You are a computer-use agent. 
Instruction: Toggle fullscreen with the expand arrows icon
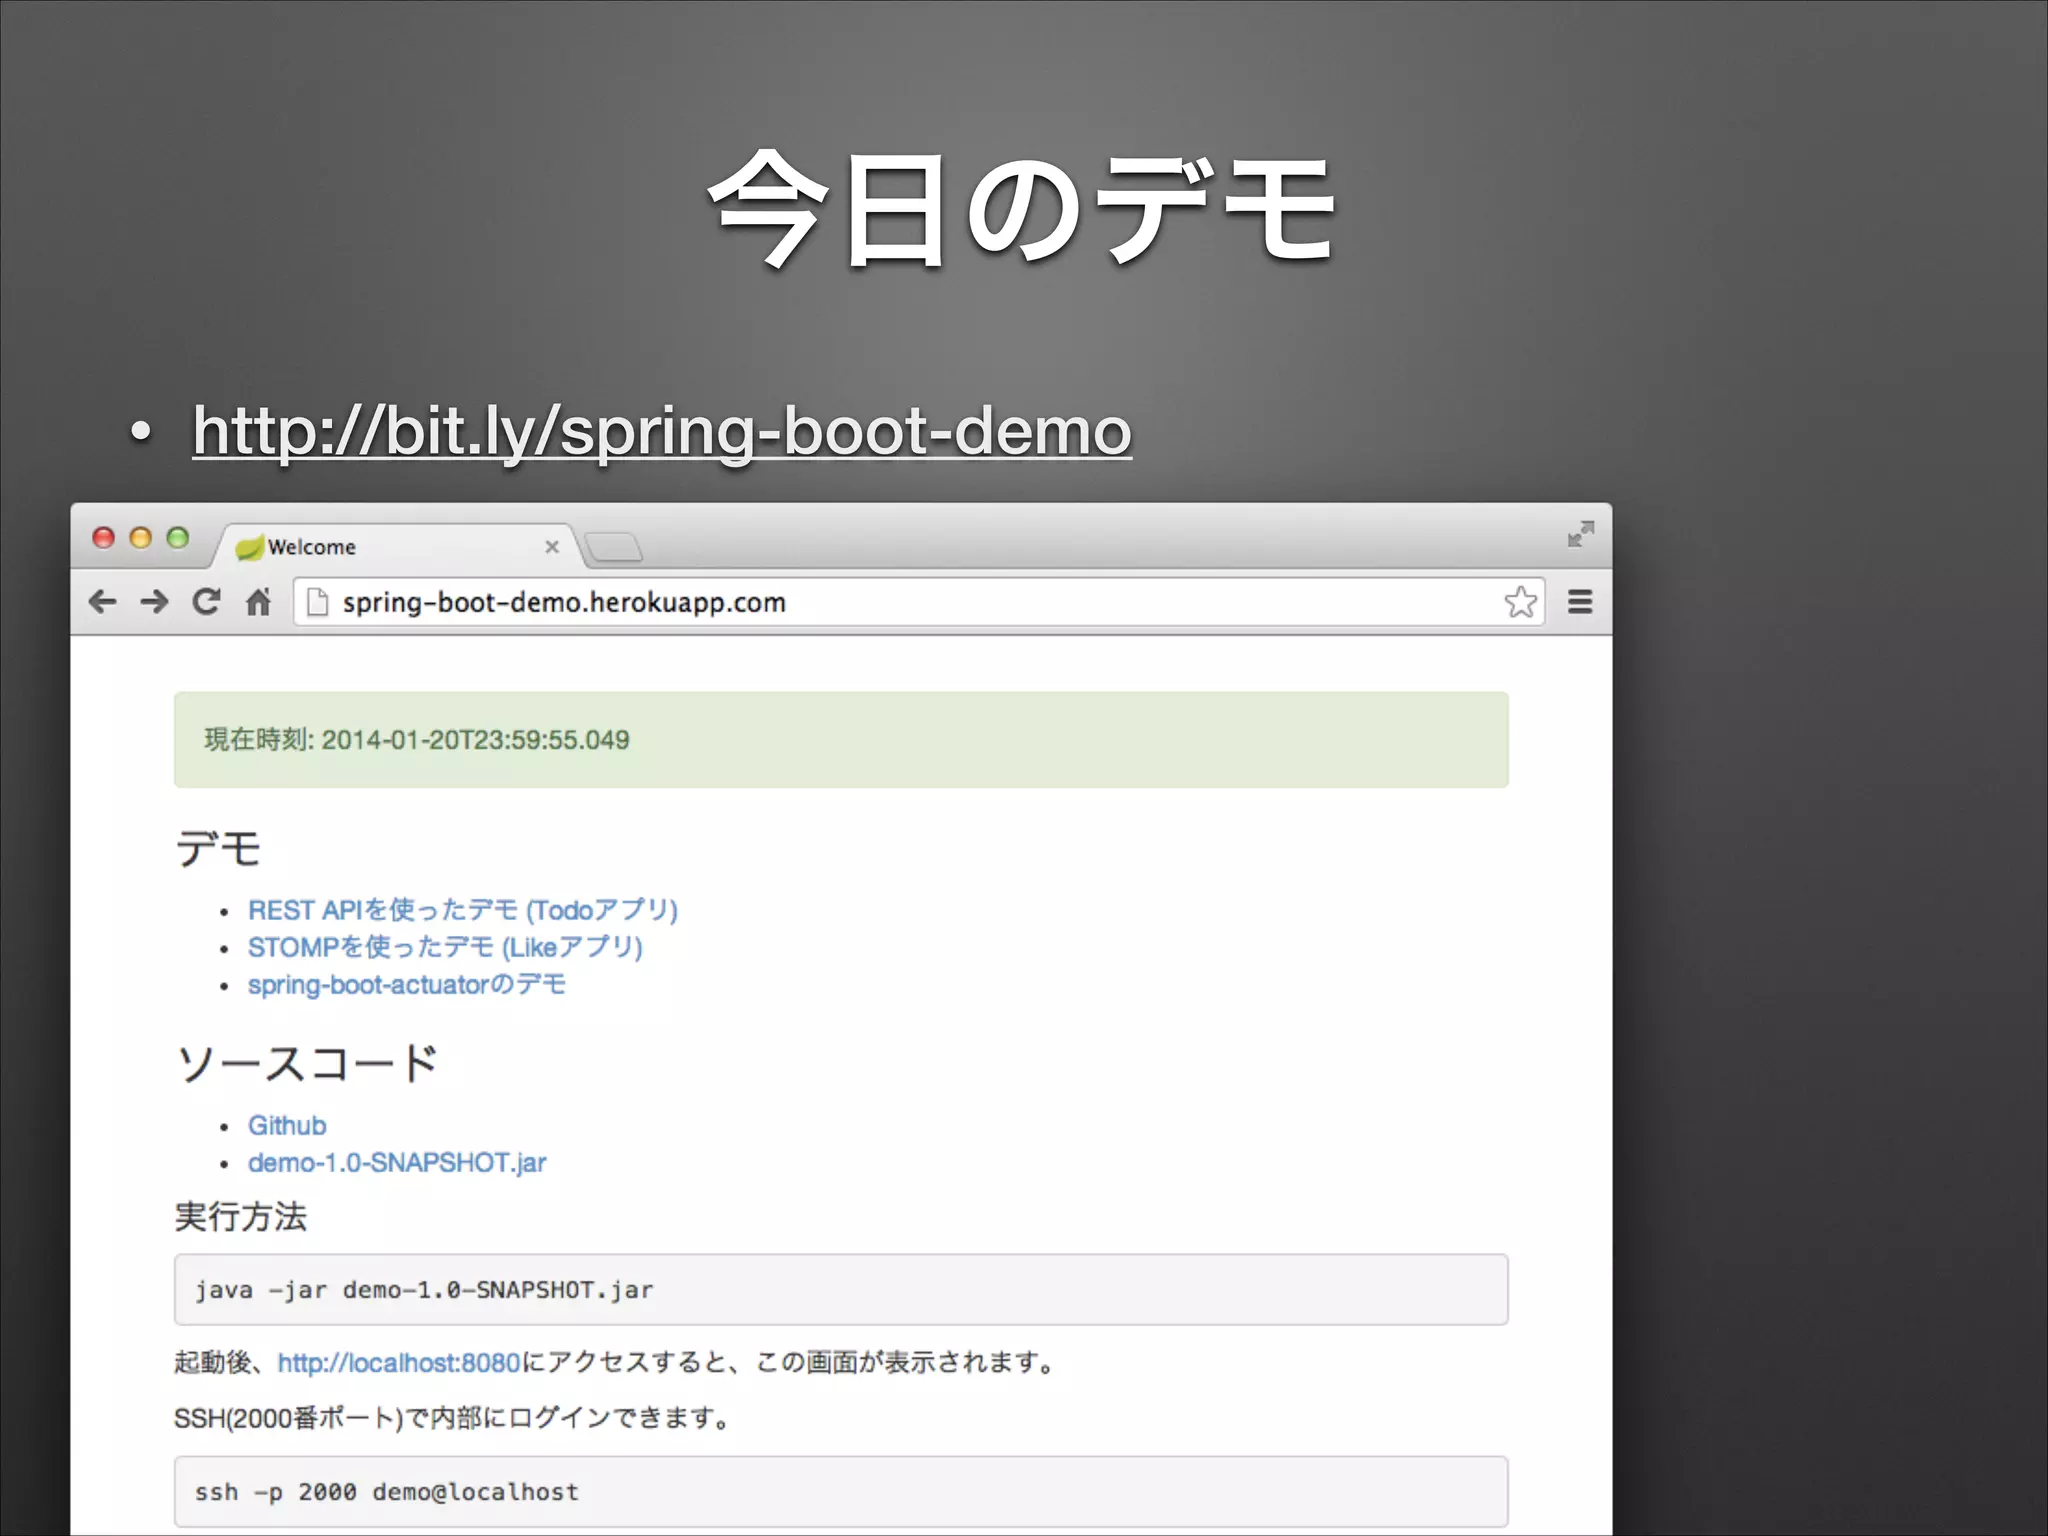[x=1580, y=534]
